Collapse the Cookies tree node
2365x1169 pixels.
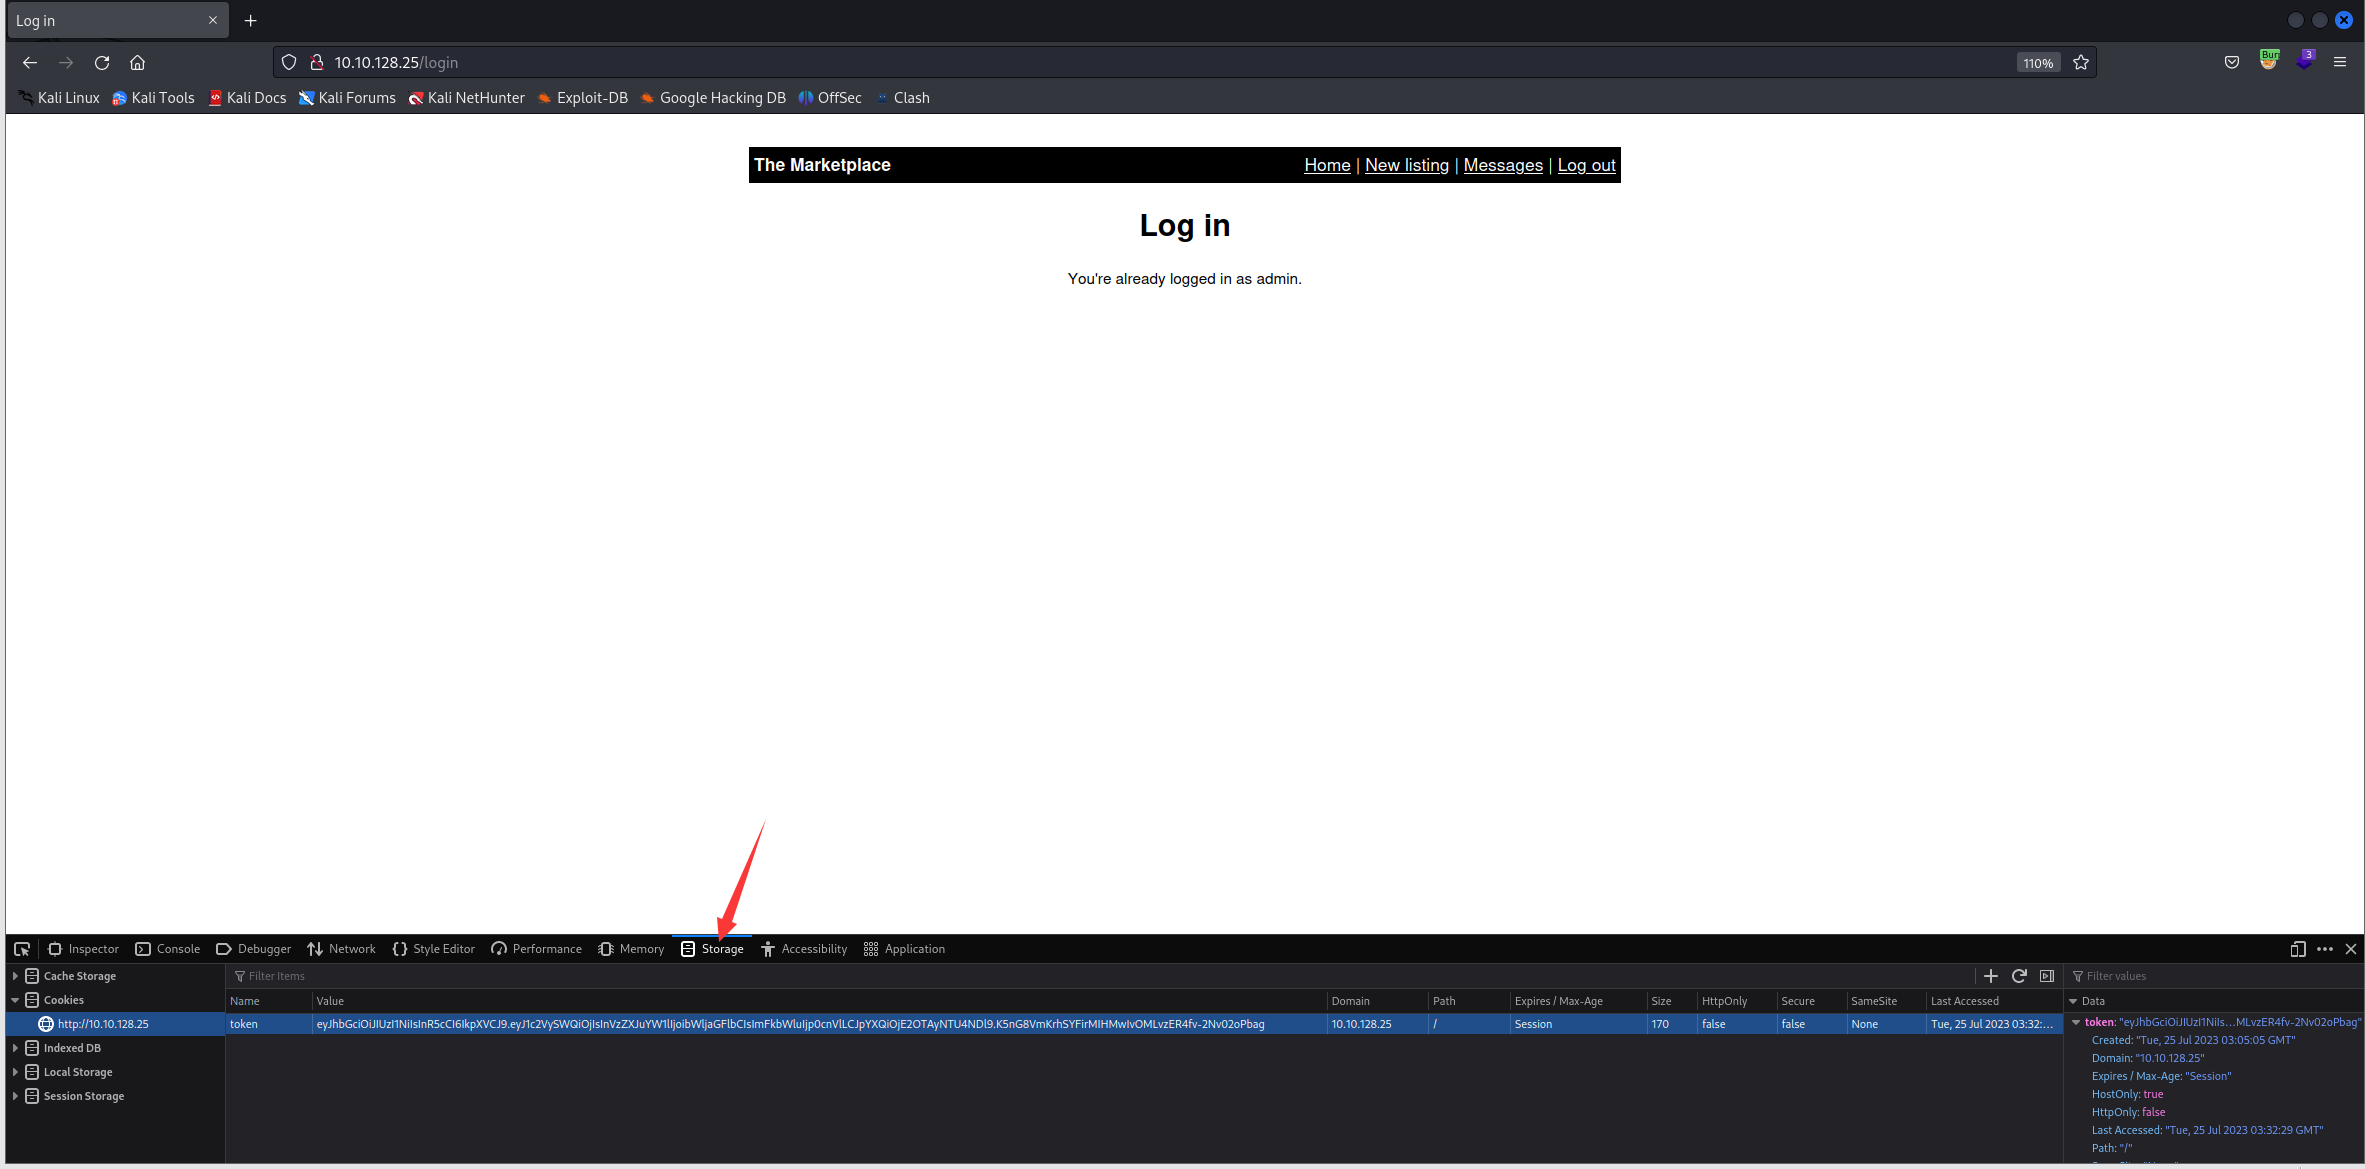[x=15, y=1000]
